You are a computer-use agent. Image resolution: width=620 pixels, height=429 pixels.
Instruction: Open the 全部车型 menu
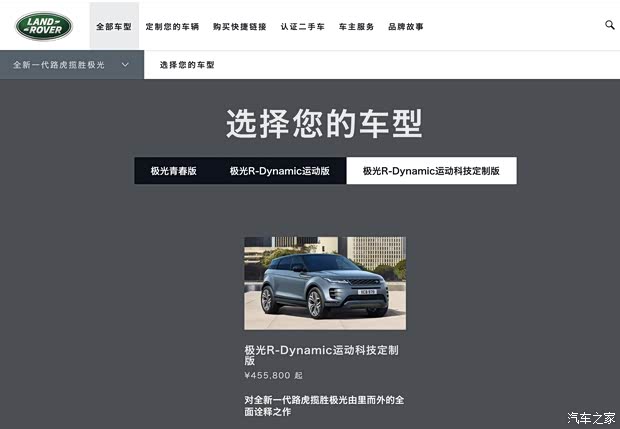point(114,26)
